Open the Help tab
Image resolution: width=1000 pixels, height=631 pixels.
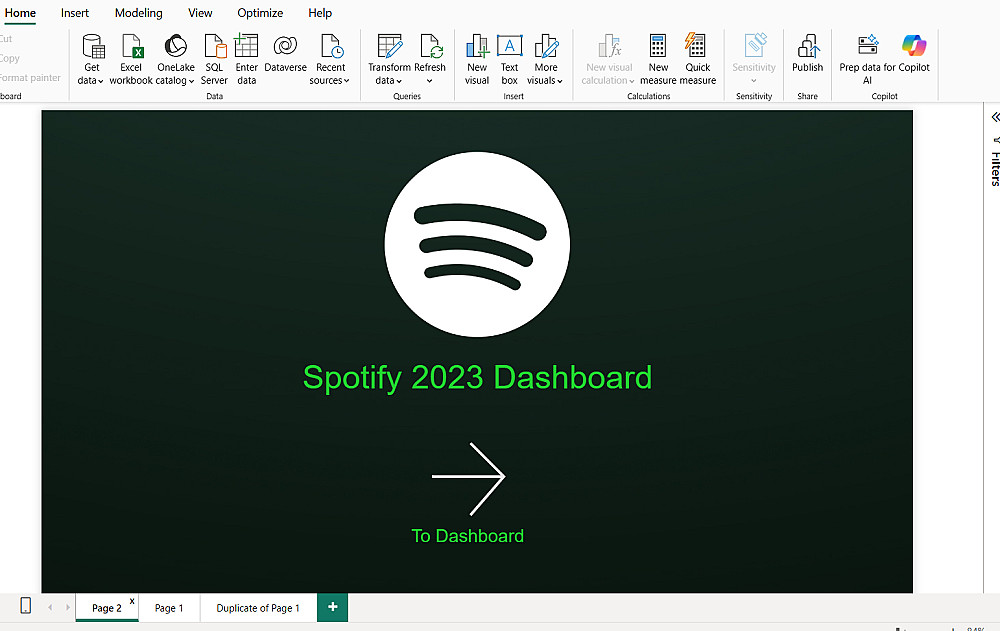pos(320,13)
